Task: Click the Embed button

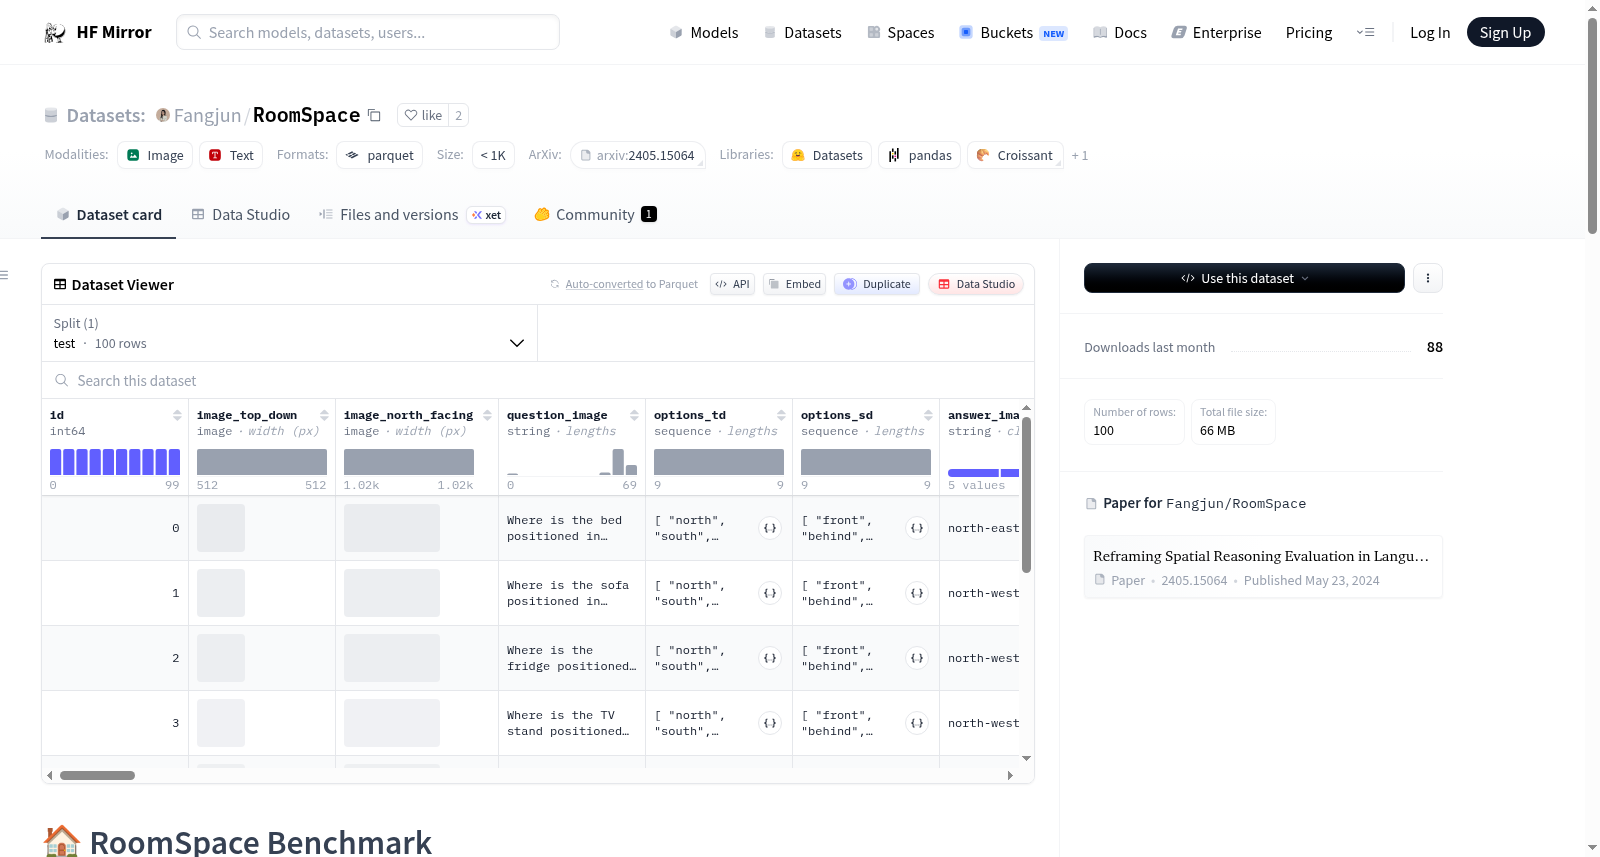Action: click(x=795, y=284)
